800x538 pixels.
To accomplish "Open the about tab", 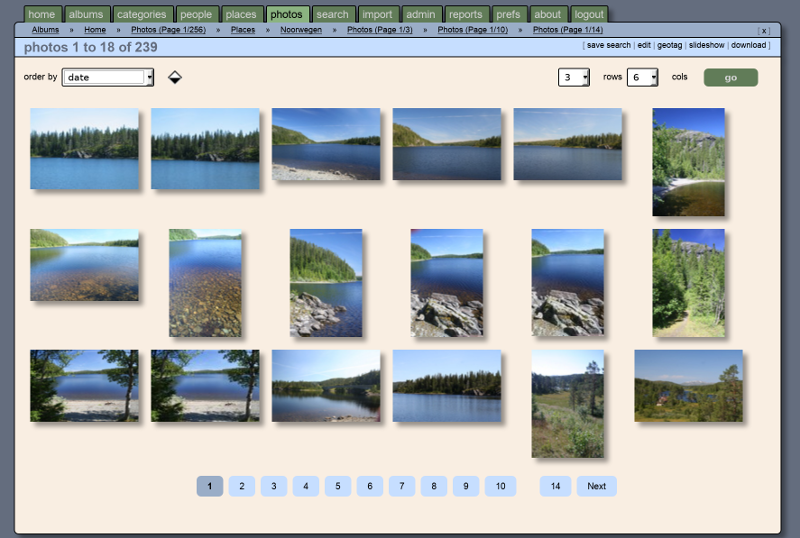I will (x=547, y=14).
